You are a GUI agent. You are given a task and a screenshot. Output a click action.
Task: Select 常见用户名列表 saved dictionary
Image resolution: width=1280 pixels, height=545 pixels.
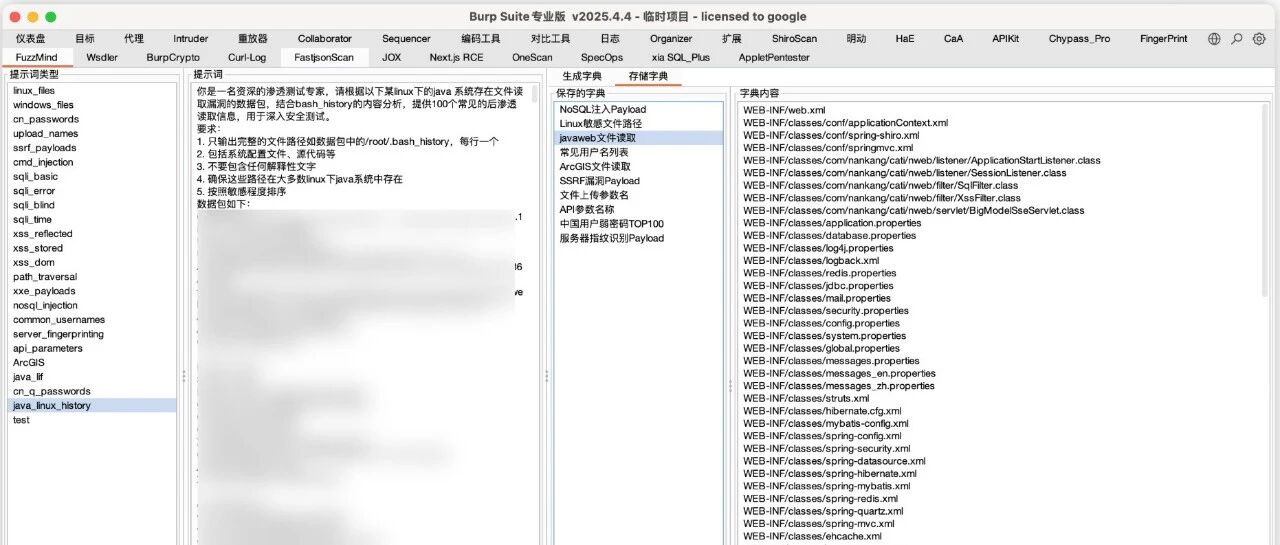click(x=638, y=152)
